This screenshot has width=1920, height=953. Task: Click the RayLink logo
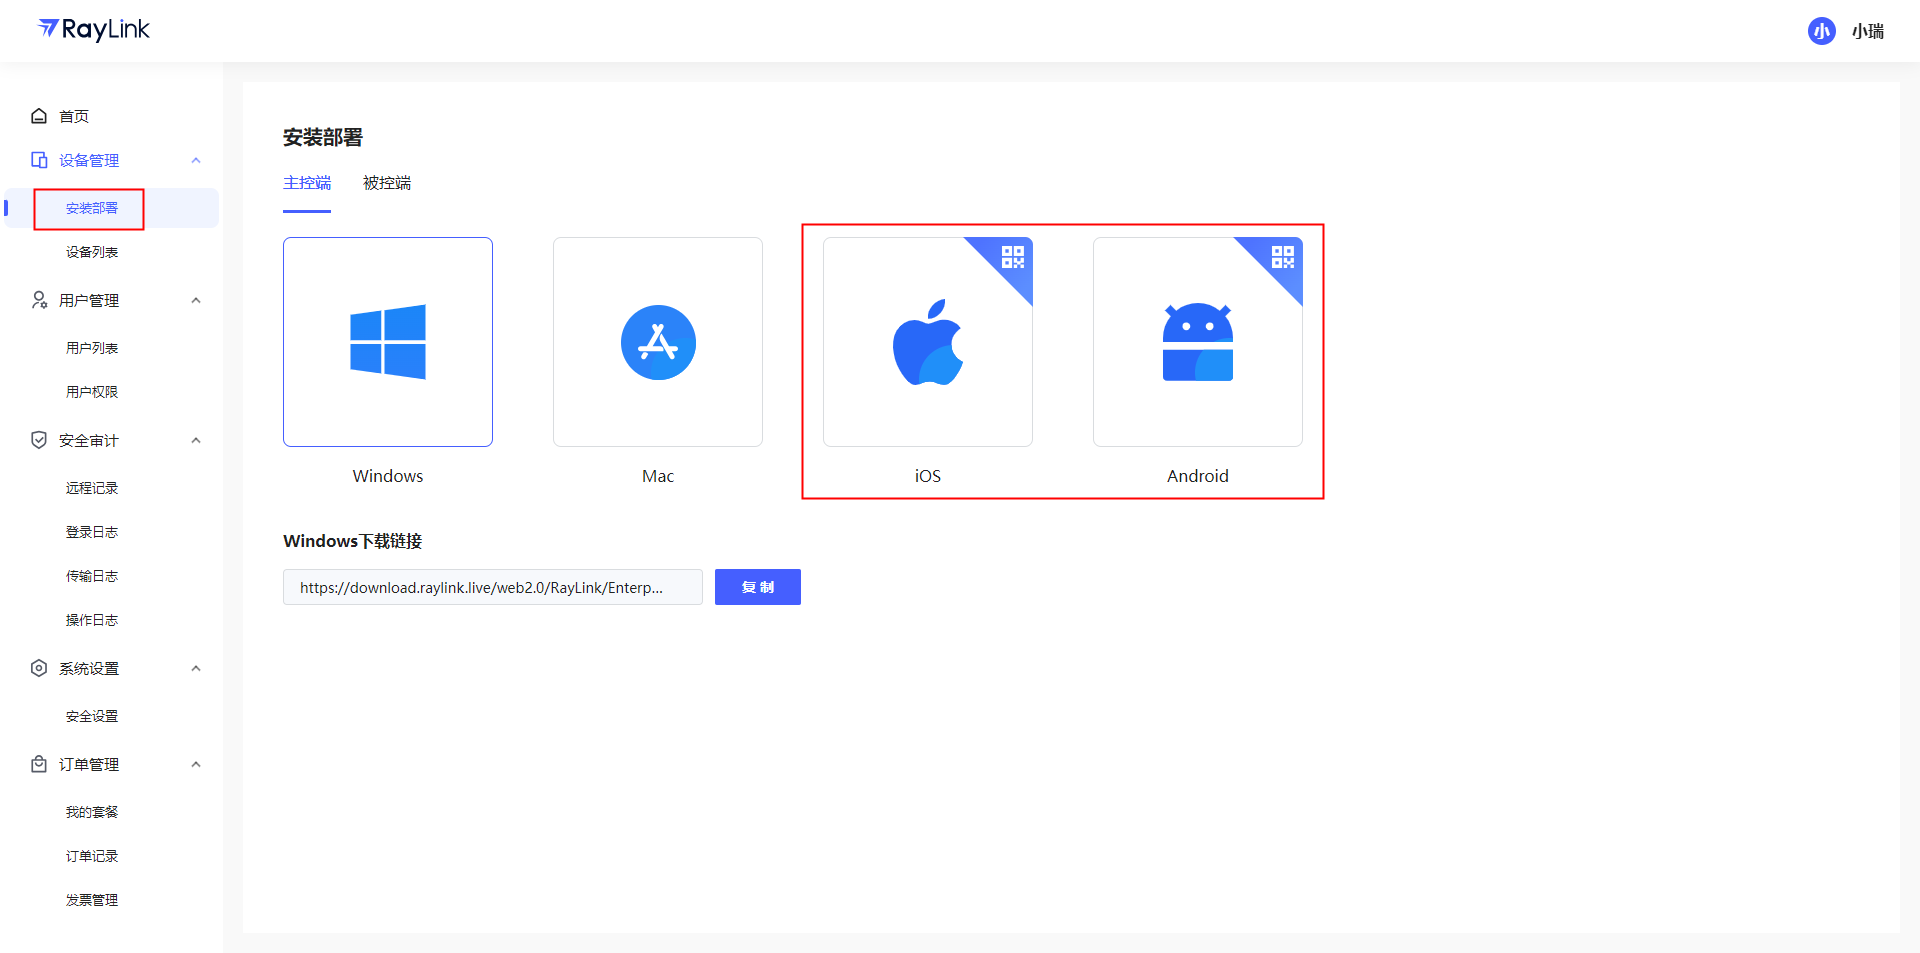(x=93, y=30)
